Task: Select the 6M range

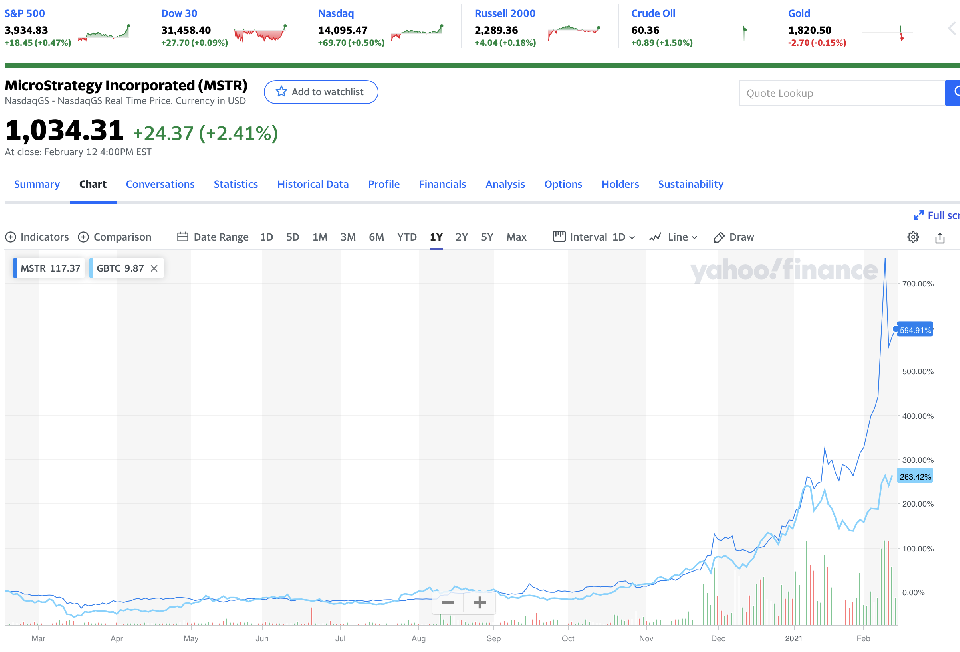Action: [x=377, y=237]
